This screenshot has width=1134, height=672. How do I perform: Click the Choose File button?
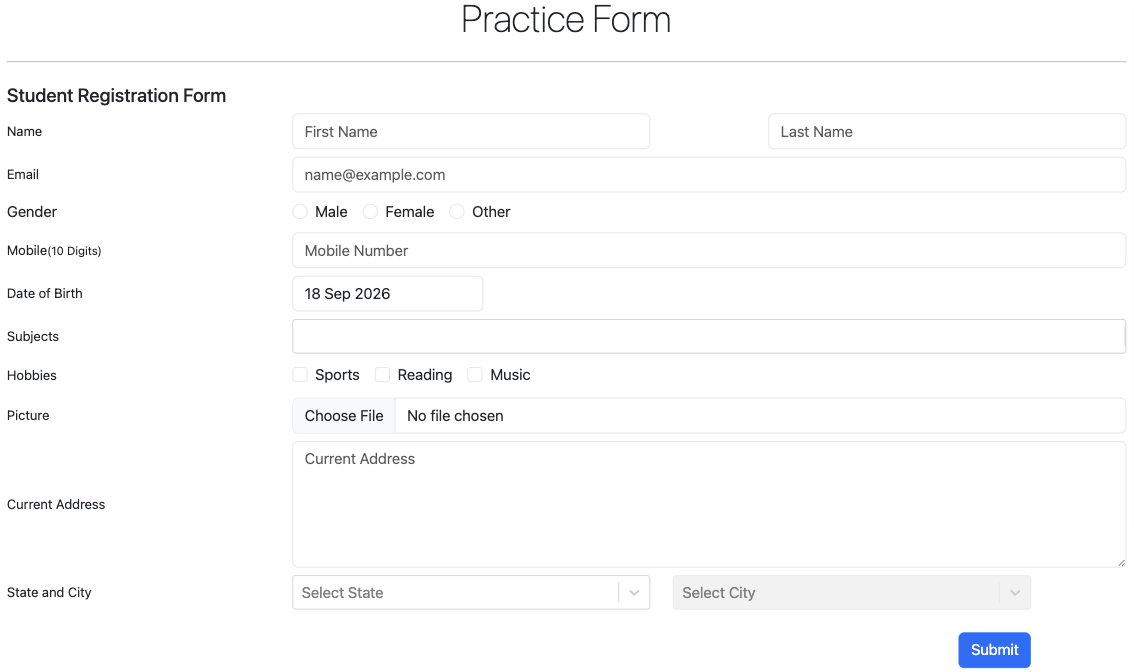coord(344,416)
